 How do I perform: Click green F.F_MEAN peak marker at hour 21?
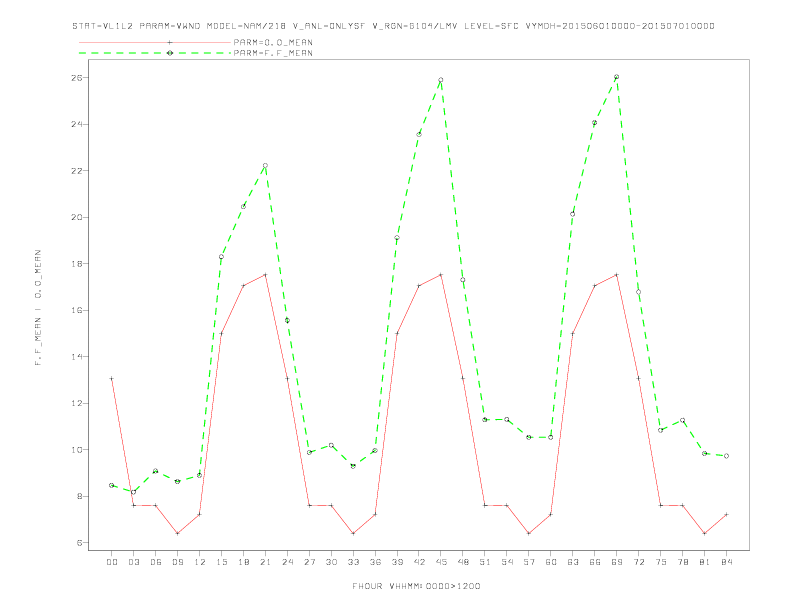tap(265, 165)
